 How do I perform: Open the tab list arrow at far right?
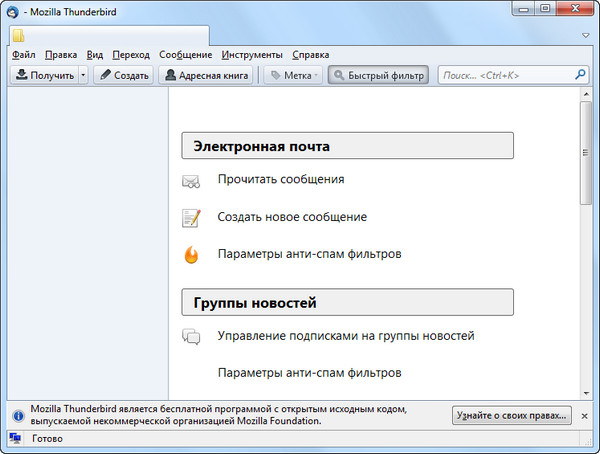pos(585,34)
